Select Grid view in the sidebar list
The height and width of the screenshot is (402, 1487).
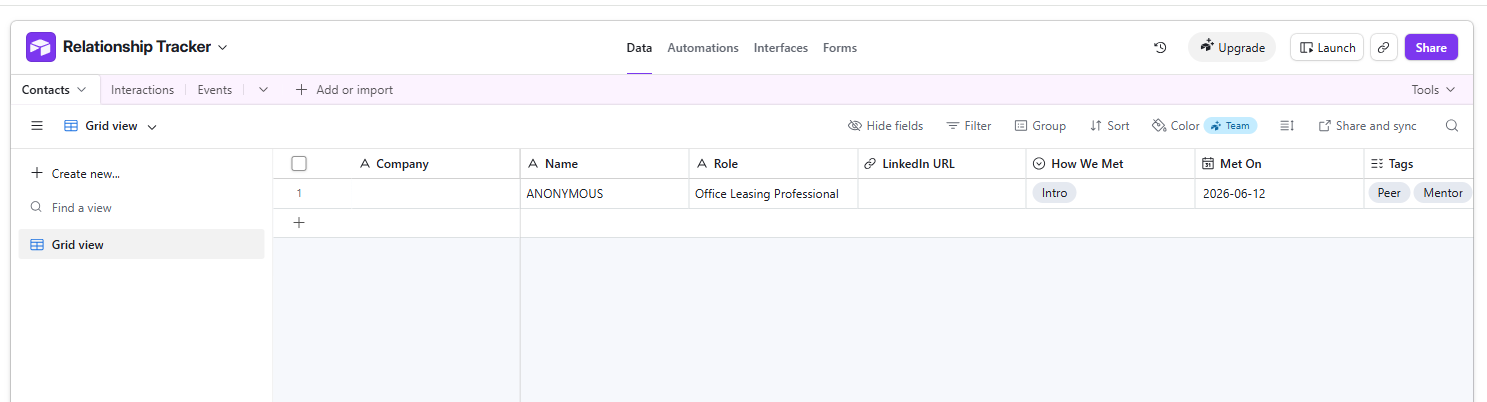[141, 244]
